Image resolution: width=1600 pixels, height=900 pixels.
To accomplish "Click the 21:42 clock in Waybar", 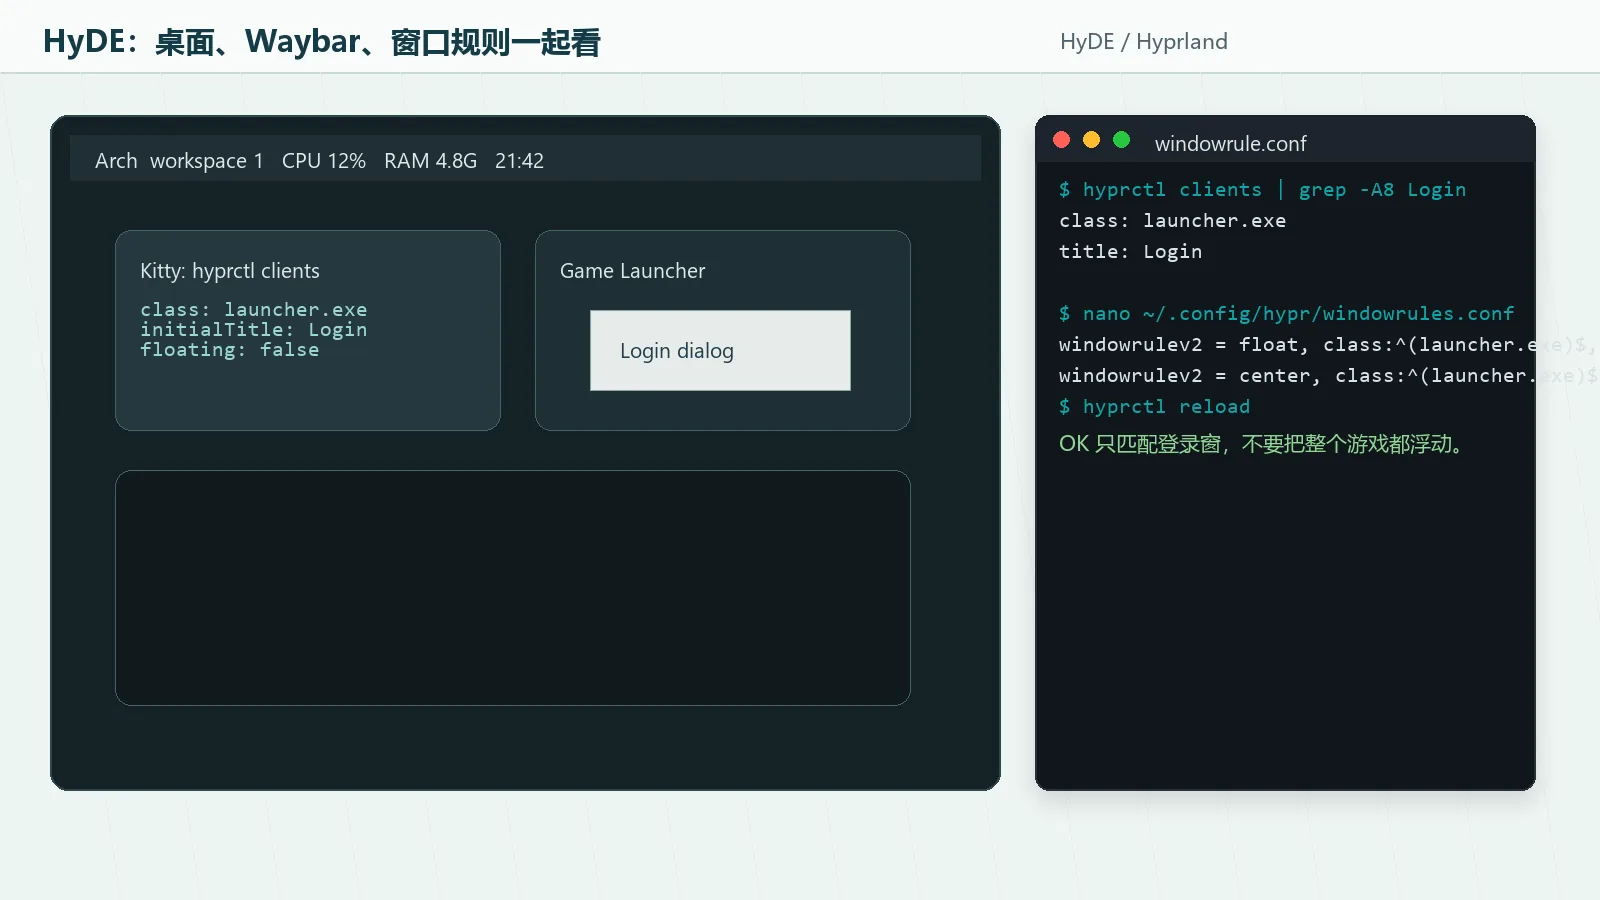I will 519,161.
